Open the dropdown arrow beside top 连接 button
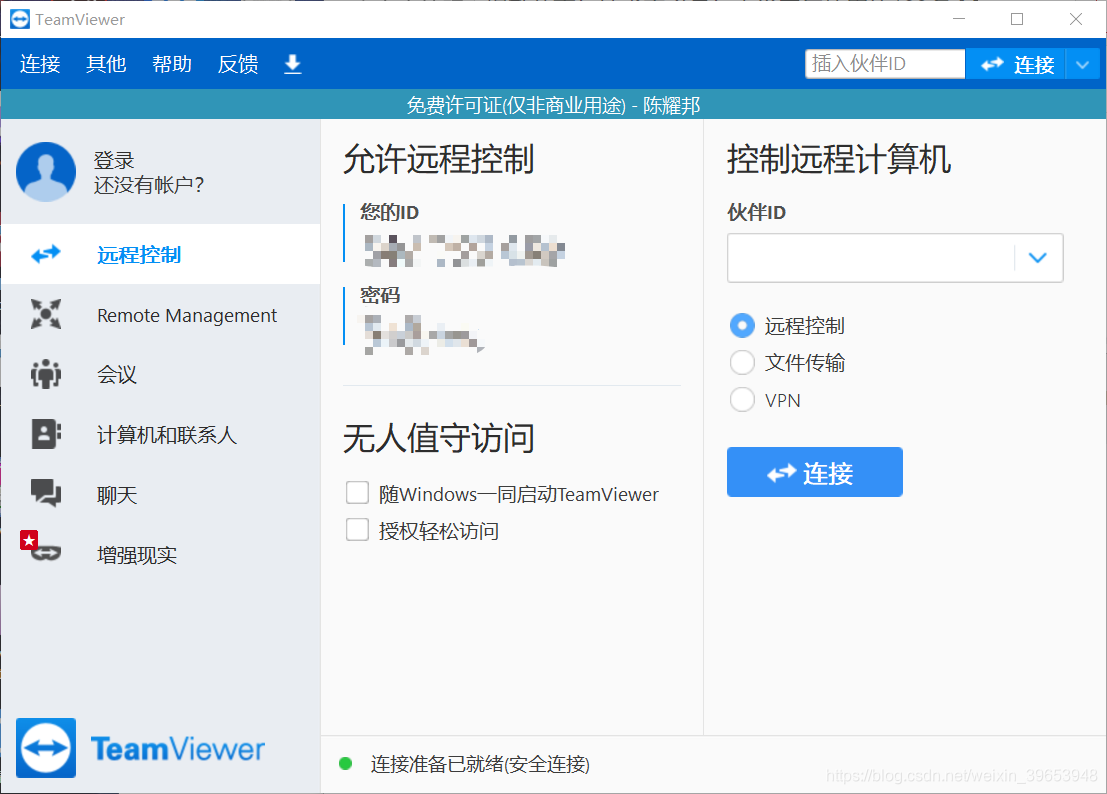The height and width of the screenshot is (794, 1107). coord(1082,64)
